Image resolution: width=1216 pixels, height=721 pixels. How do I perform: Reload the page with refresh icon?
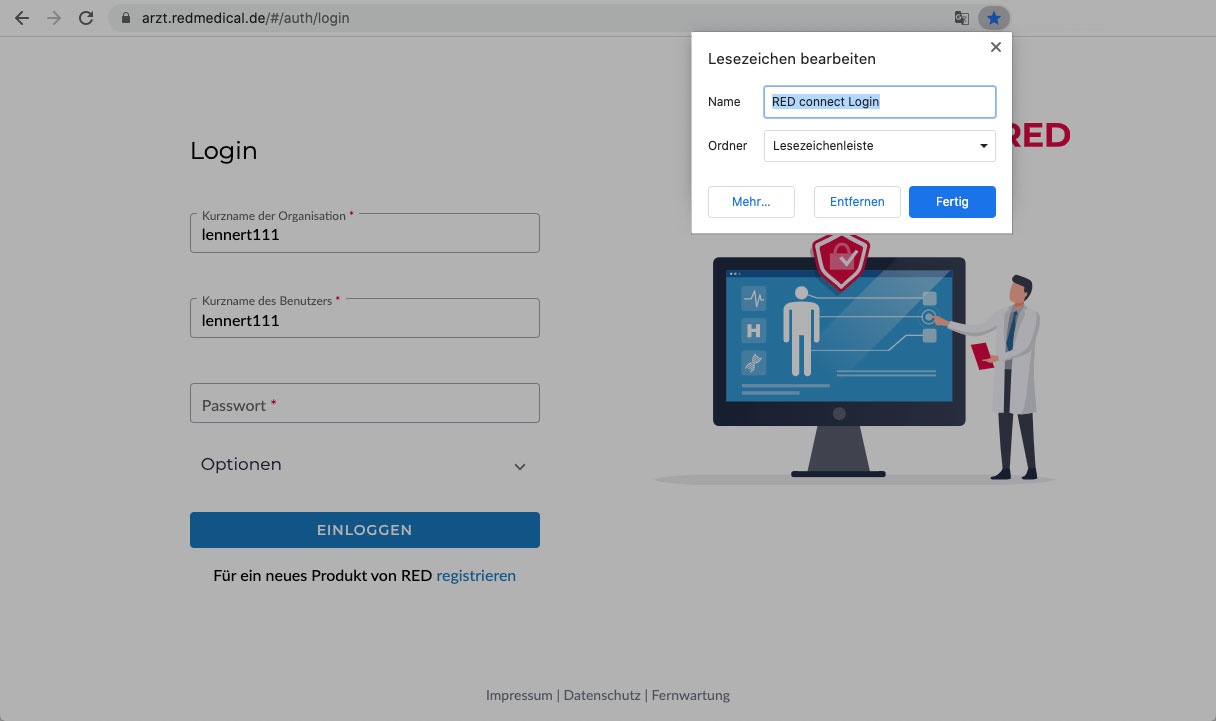[x=87, y=18]
